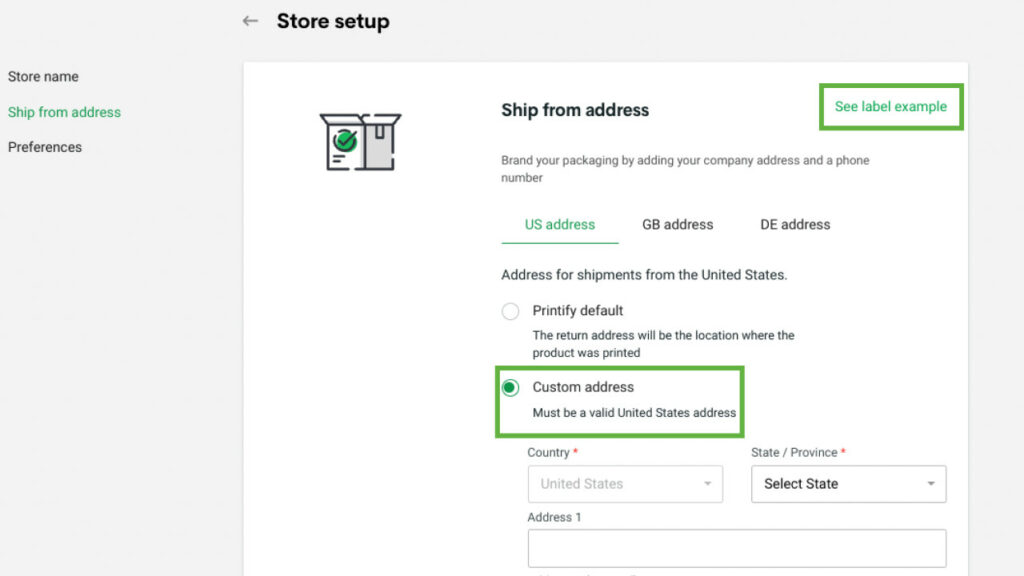The width and height of the screenshot is (1024, 576).
Task: Expand the State / Province dropdown arrow
Action: click(x=932, y=484)
